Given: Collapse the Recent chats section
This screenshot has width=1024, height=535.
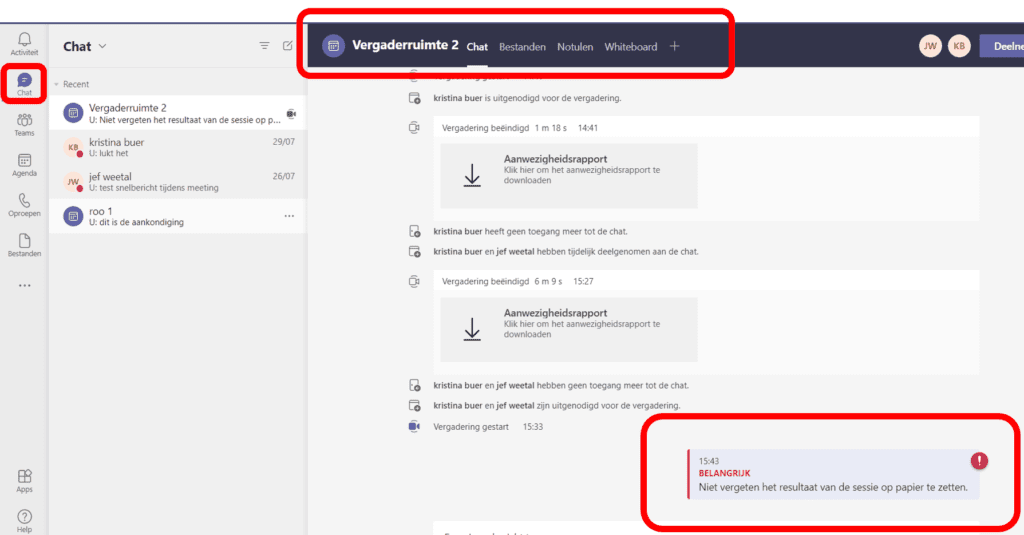Looking at the screenshot, I should 56,84.
